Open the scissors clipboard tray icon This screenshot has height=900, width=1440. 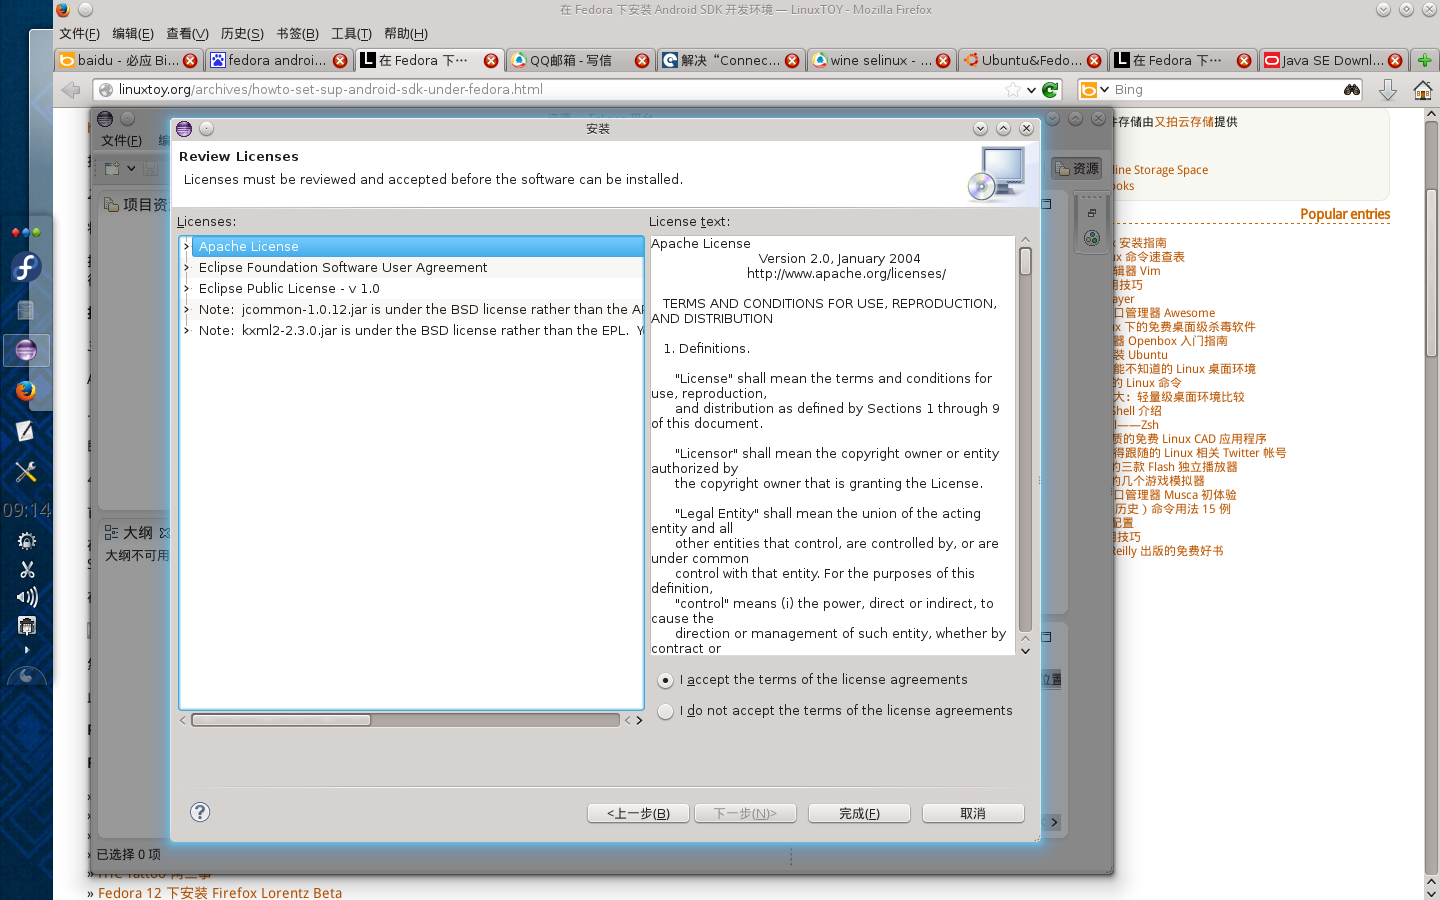[x=27, y=569]
